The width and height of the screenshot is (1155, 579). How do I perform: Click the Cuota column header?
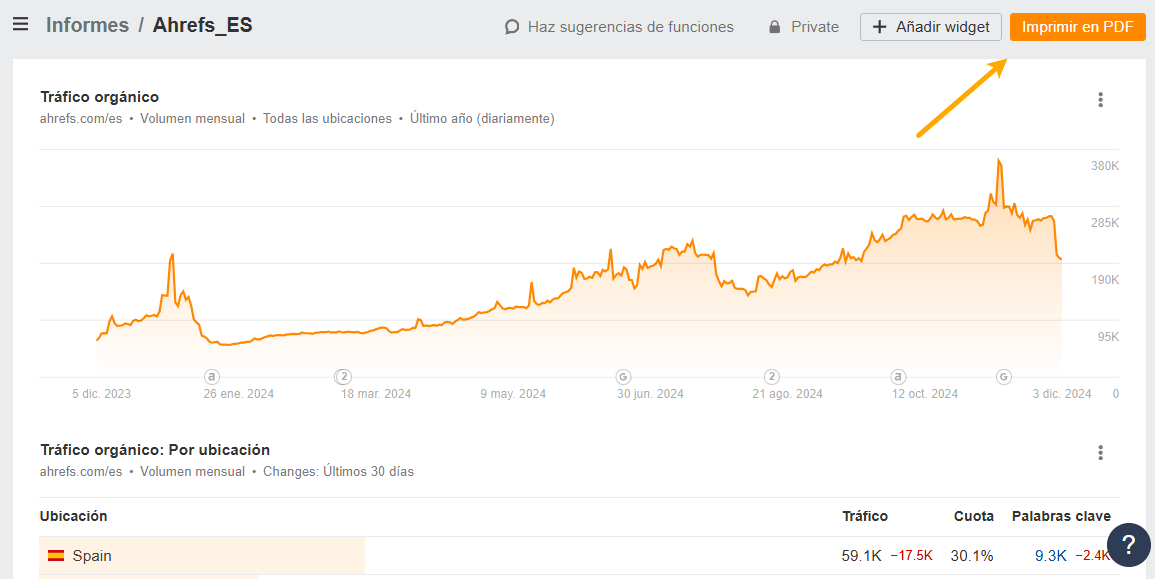point(974,516)
